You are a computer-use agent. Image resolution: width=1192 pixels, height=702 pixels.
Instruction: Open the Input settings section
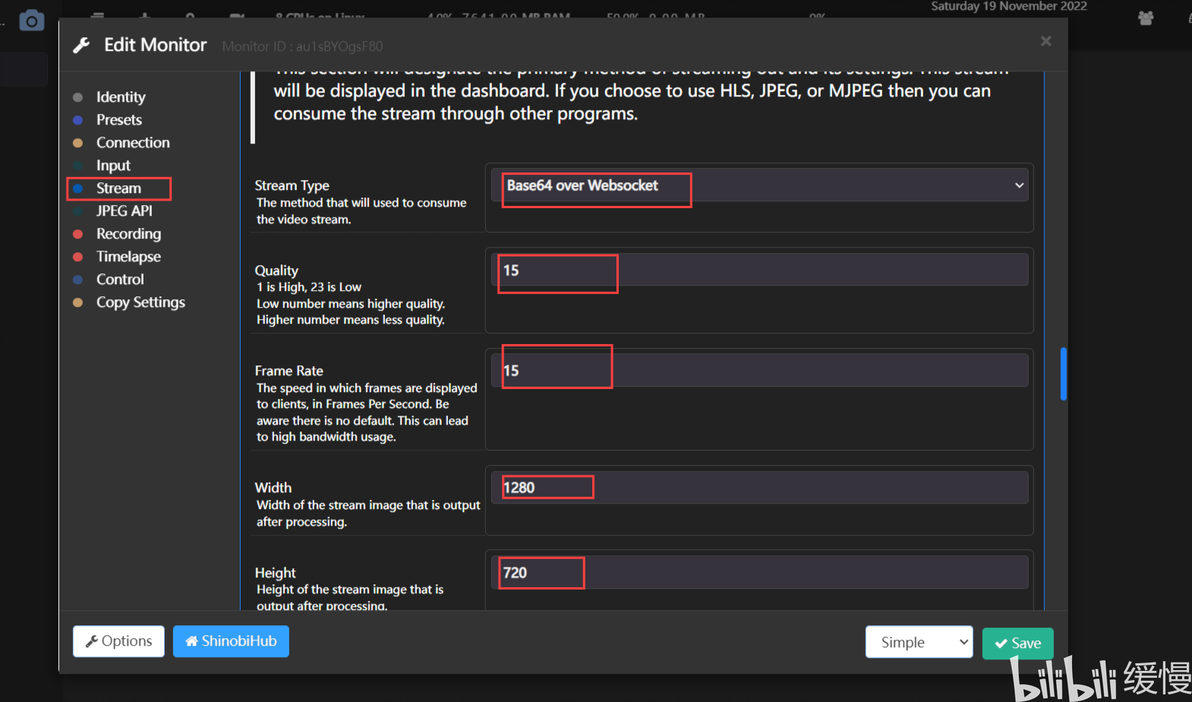(x=113, y=166)
